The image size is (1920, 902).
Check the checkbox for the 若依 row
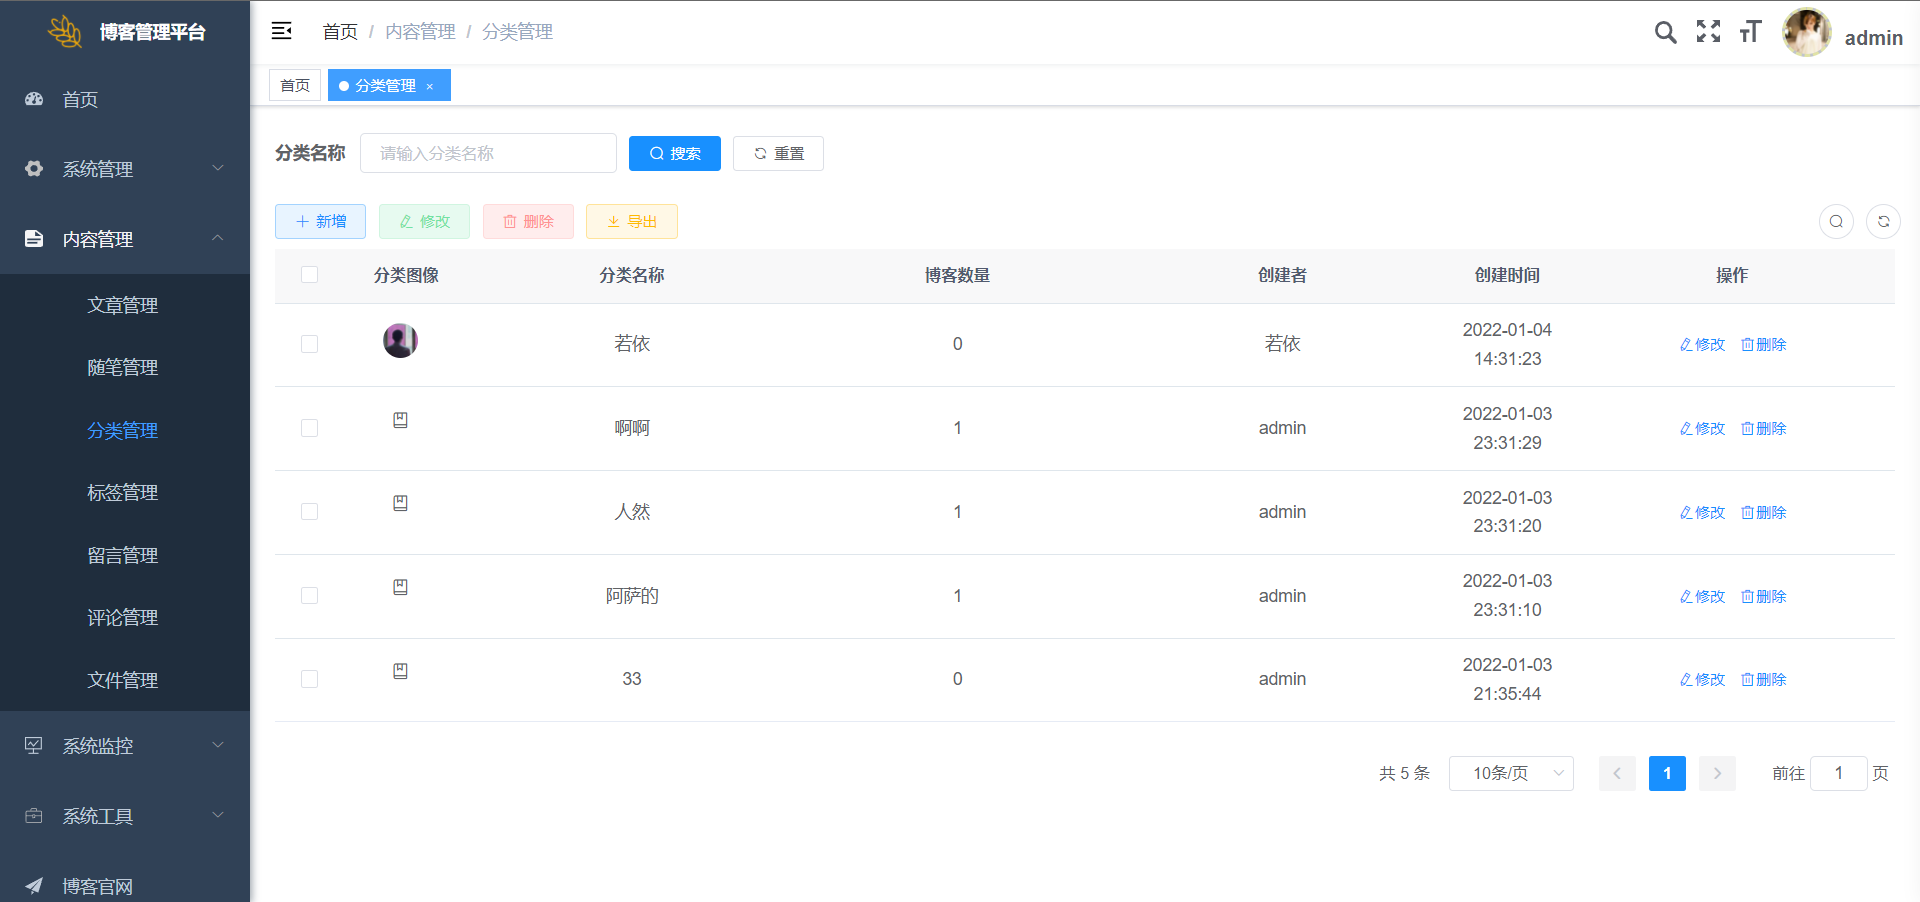pos(309,344)
